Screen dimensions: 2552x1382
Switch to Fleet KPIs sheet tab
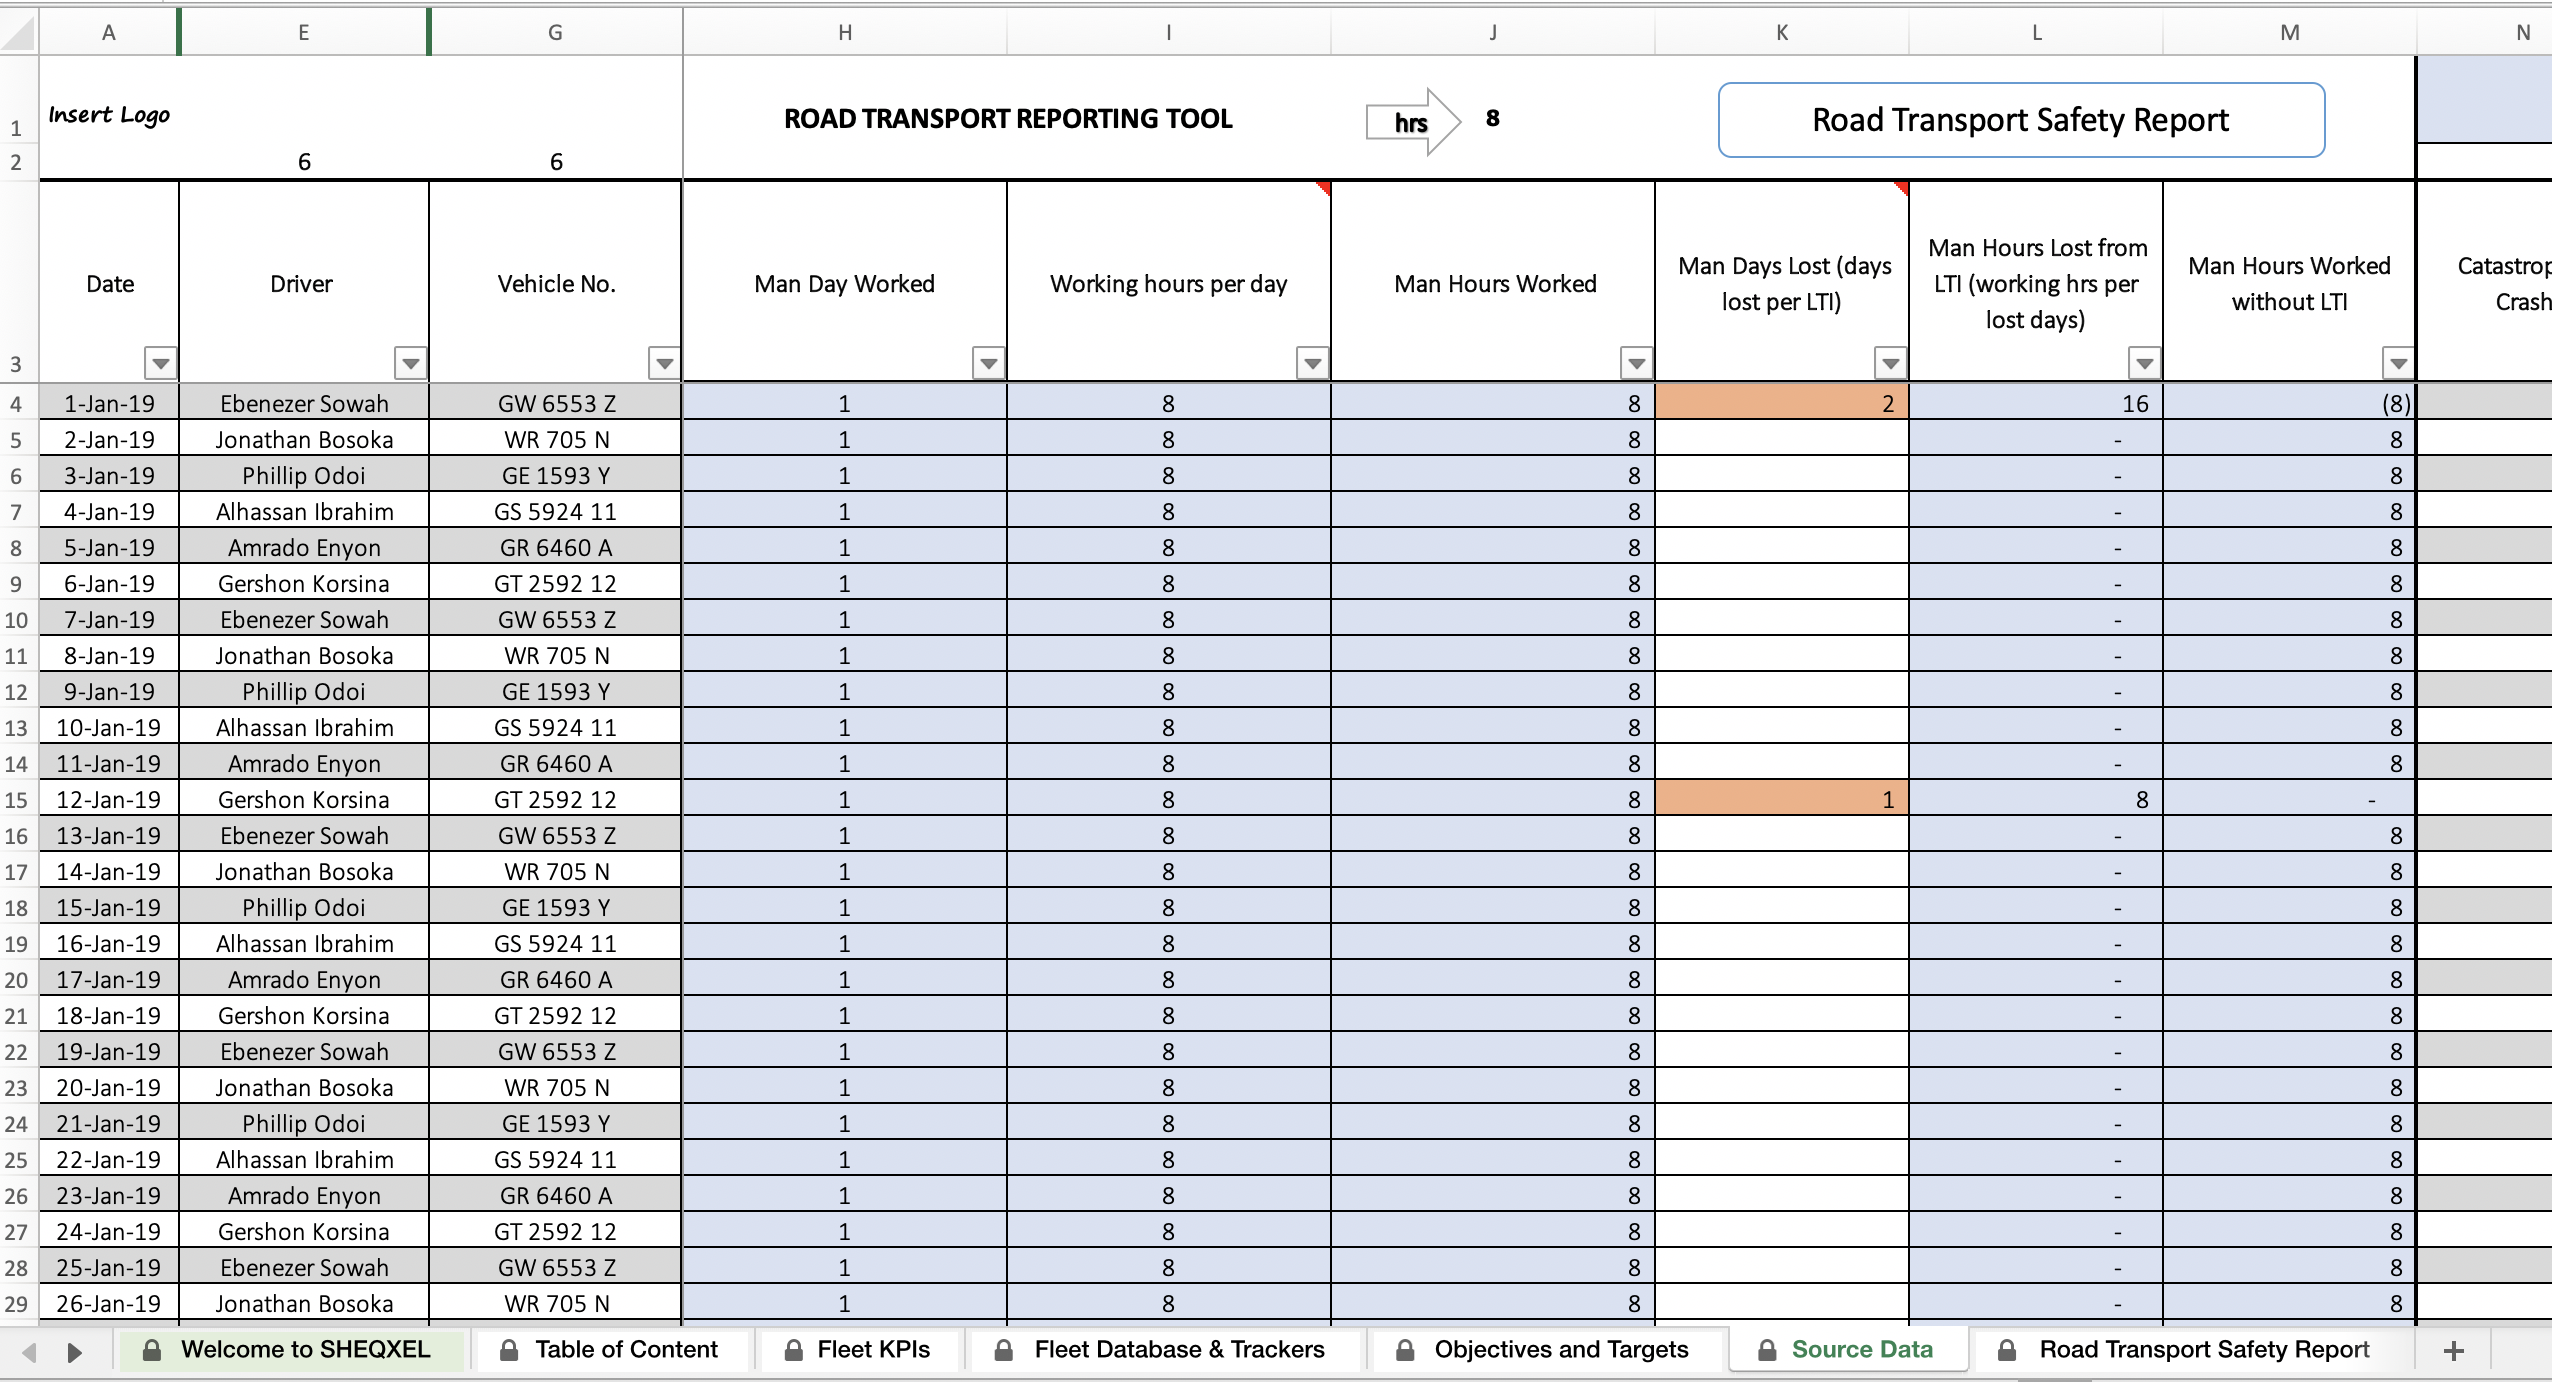859,1350
